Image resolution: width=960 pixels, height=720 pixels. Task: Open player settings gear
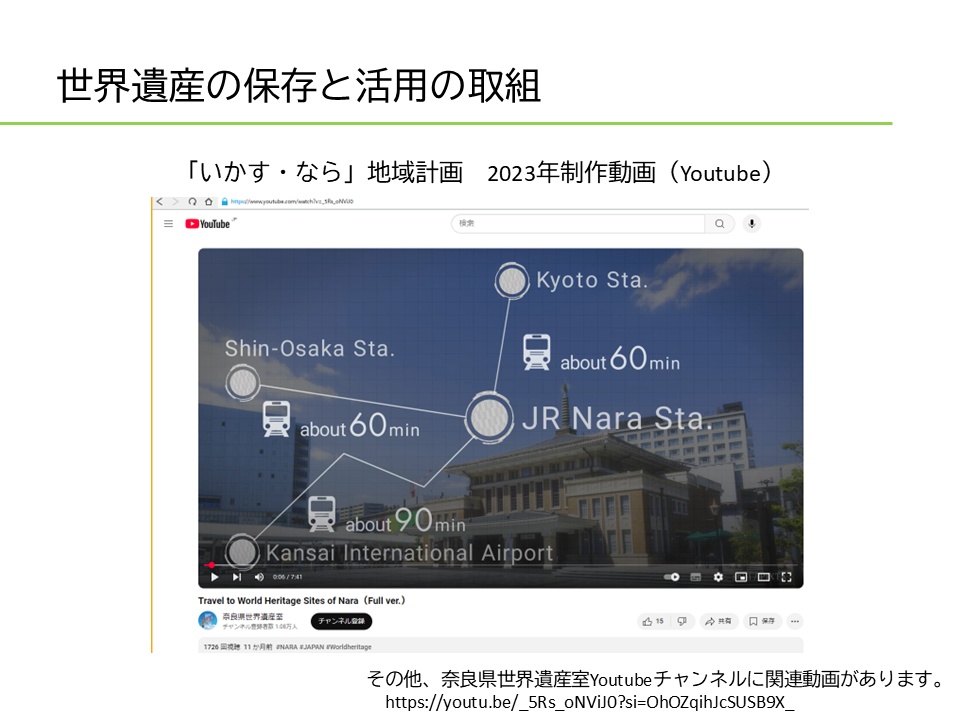tap(718, 577)
